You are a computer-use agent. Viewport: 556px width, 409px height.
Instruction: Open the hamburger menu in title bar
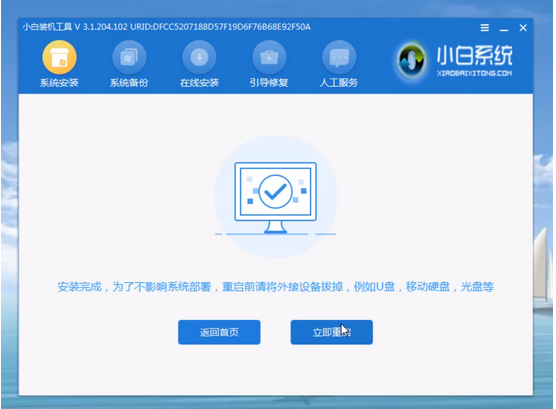(x=485, y=28)
